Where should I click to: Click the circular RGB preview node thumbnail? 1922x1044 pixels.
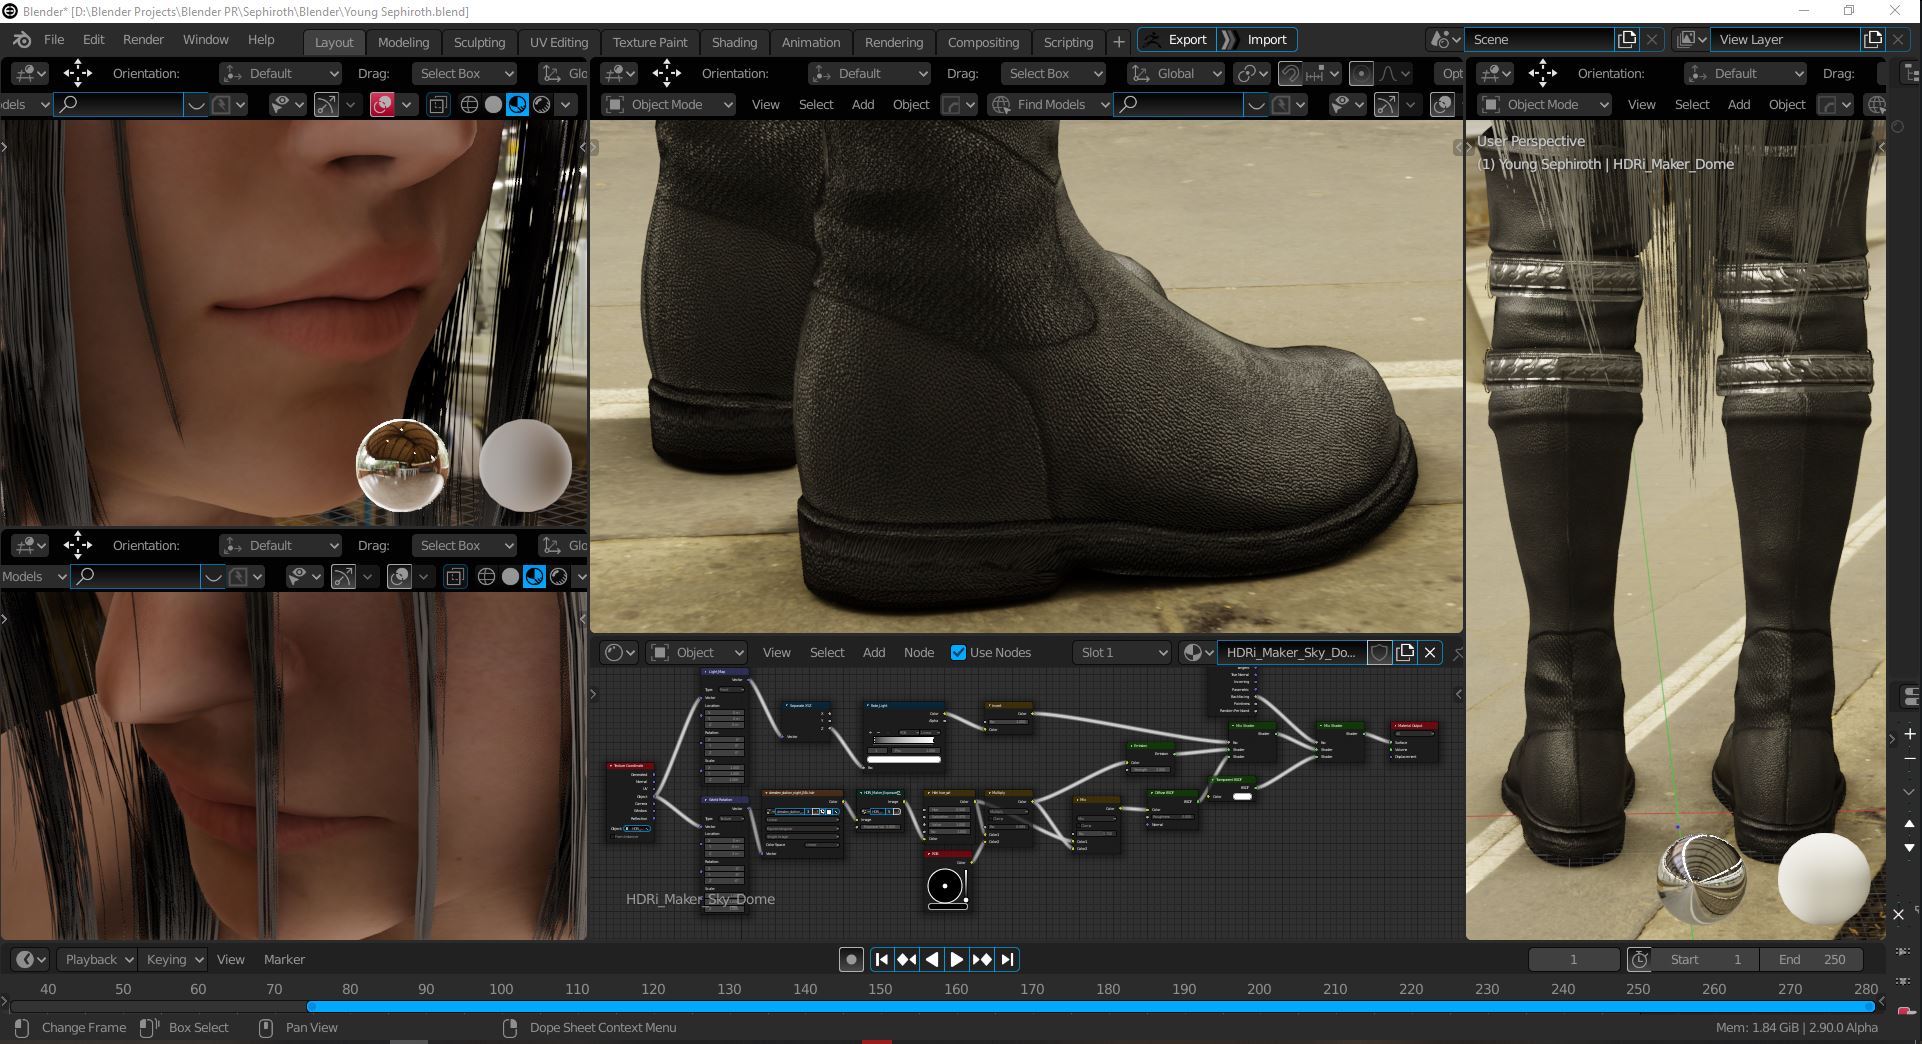(946, 886)
